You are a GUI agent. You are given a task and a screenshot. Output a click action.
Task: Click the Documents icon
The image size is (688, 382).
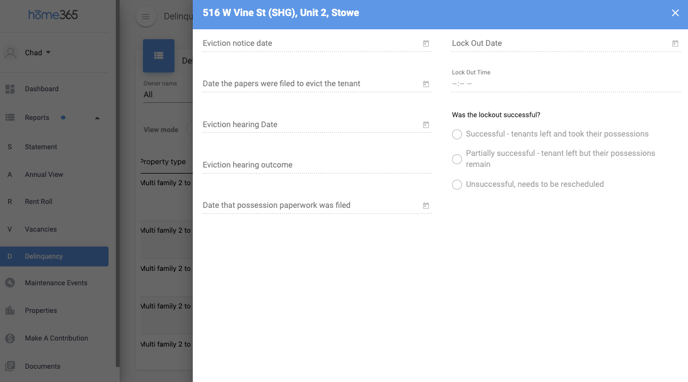coord(10,366)
